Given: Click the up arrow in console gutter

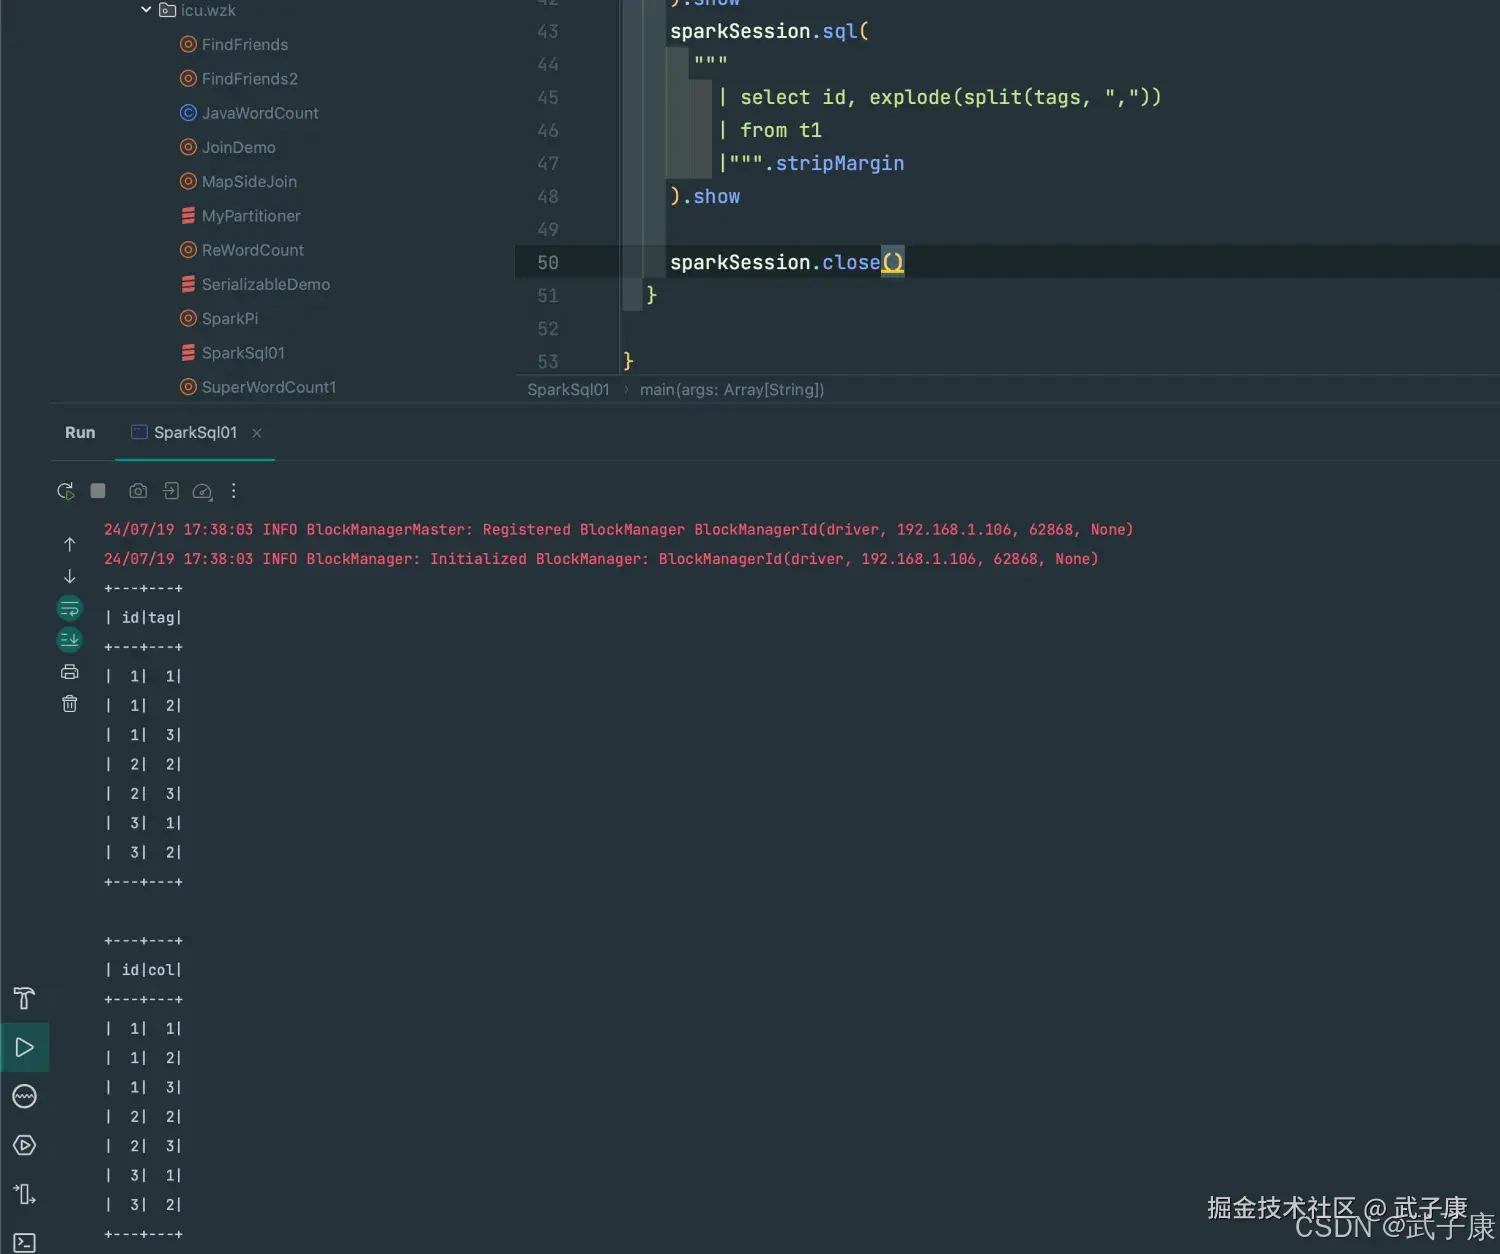Looking at the screenshot, I should click(70, 544).
